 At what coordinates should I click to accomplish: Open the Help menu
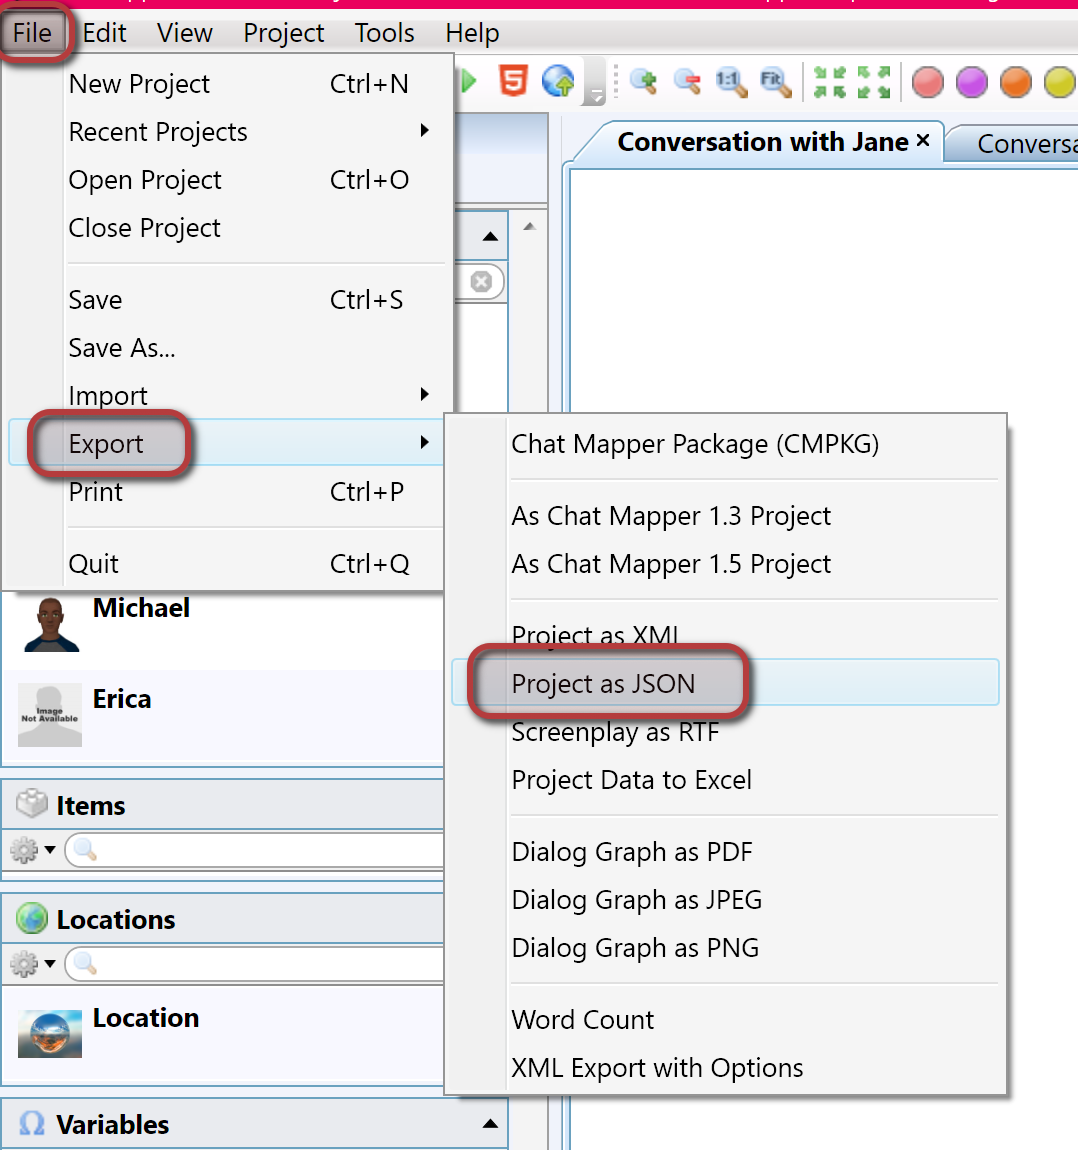pyautogui.click(x=472, y=32)
